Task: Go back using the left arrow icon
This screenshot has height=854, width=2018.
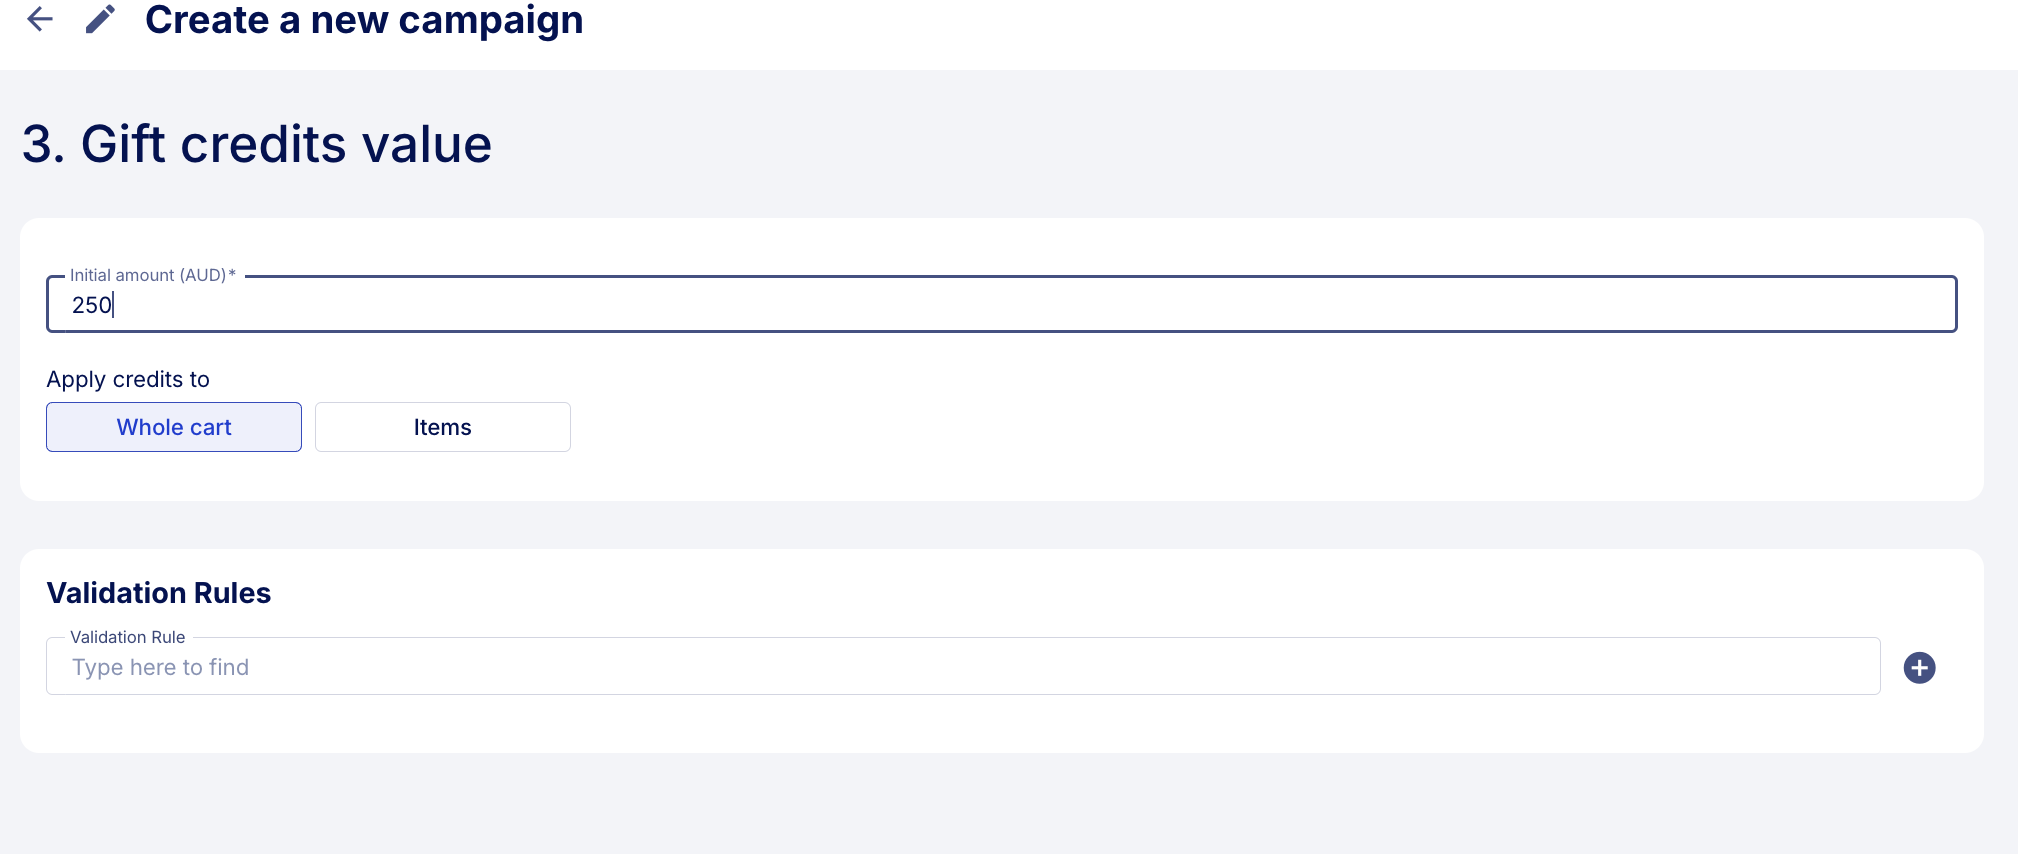Action: click(40, 18)
